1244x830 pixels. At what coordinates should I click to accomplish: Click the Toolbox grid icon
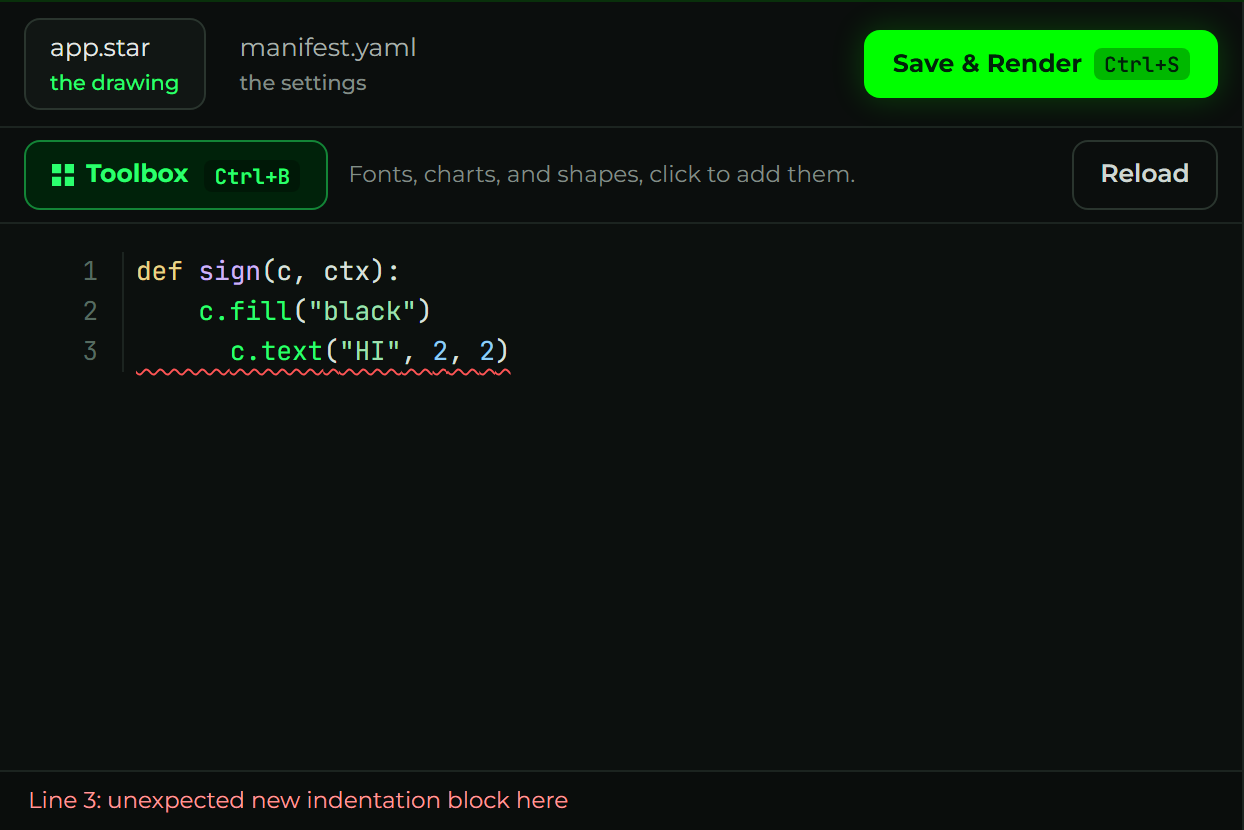click(63, 175)
